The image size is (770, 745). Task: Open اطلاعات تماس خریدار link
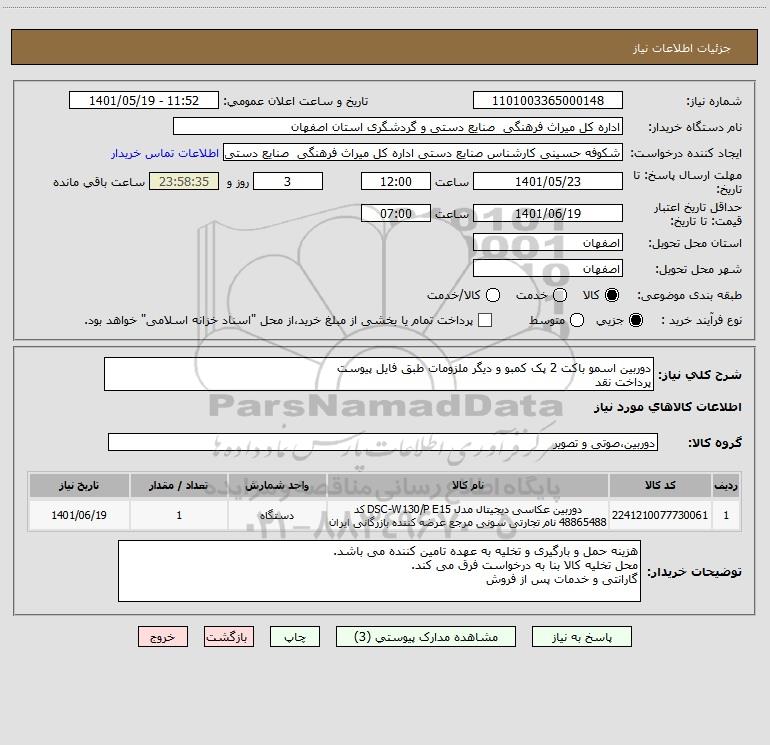(x=165, y=153)
